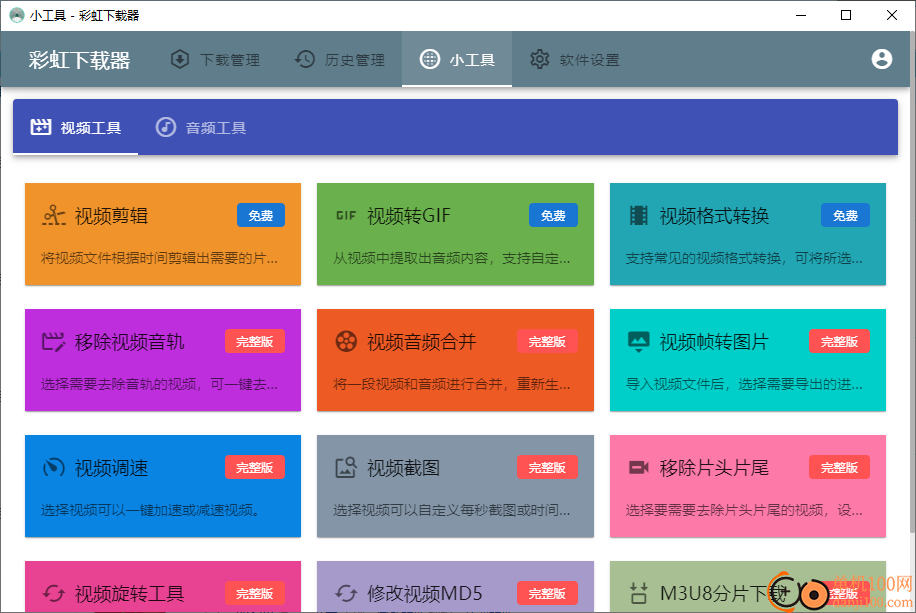This screenshot has width=916, height=613.
Task: Click description 选择视频可以自定义每秒截图或时间...
Action: click(452, 510)
